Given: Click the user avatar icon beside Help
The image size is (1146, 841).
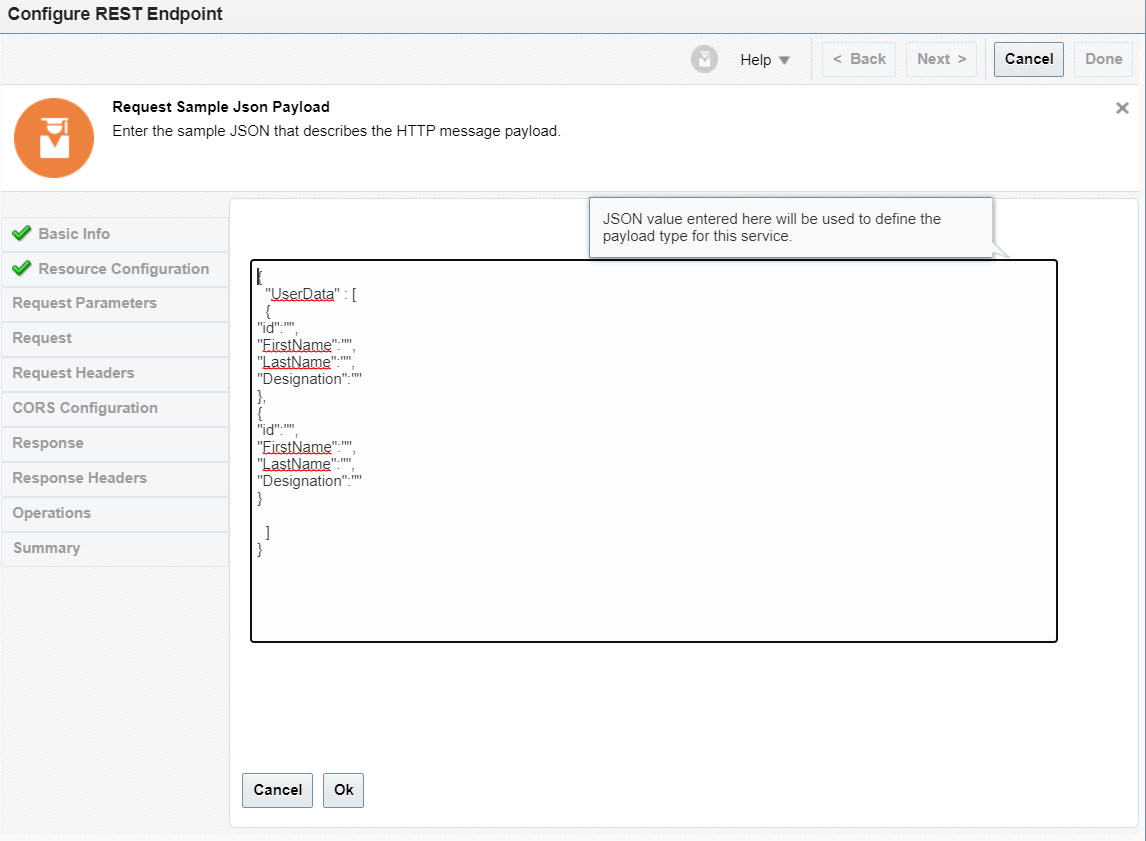Looking at the screenshot, I should pyautogui.click(x=704, y=59).
